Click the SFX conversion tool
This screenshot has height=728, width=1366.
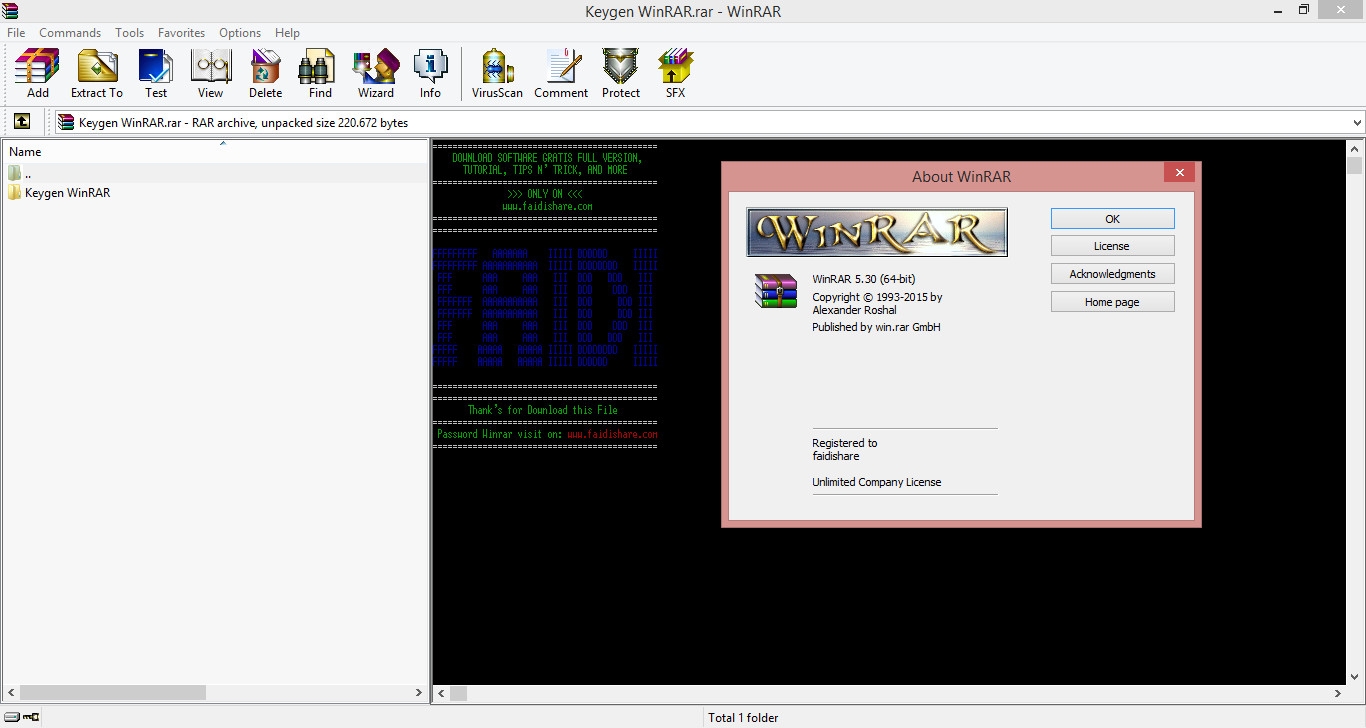click(x=675, y=70)
